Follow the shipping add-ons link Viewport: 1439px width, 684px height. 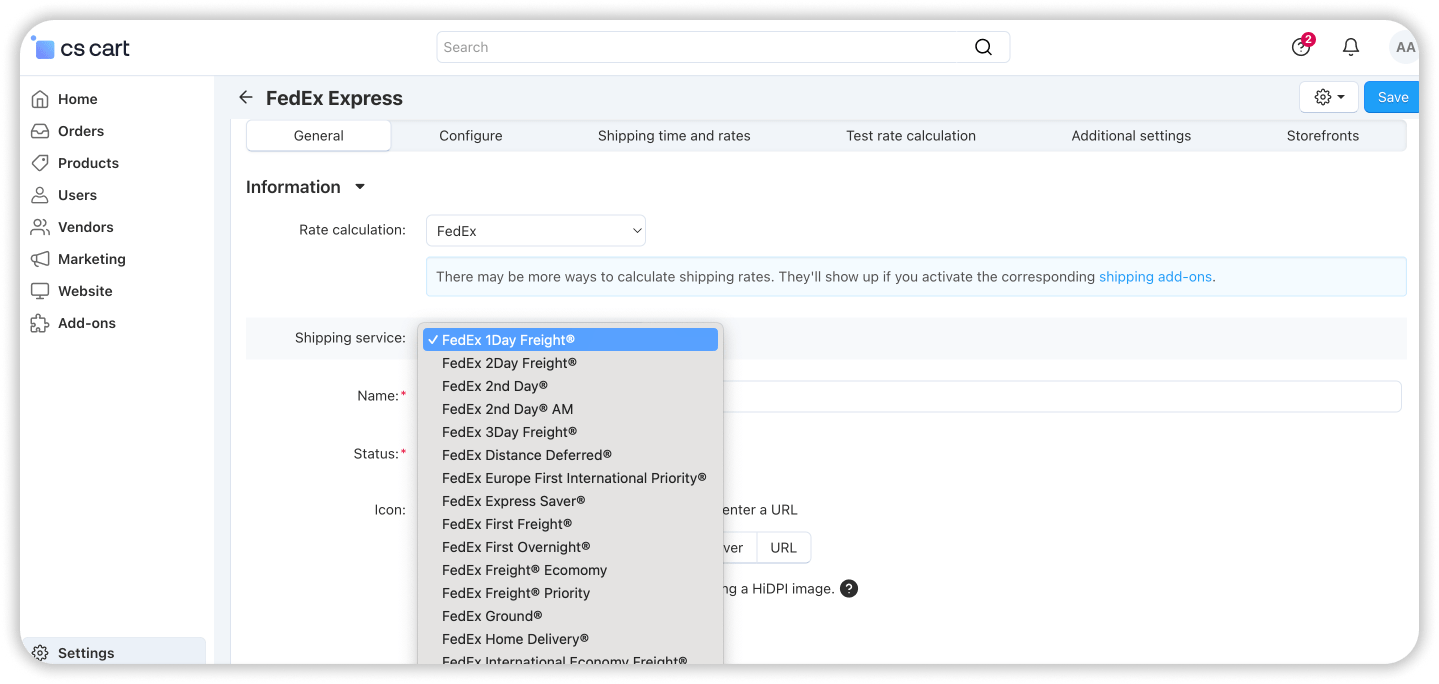(1155, 277)
